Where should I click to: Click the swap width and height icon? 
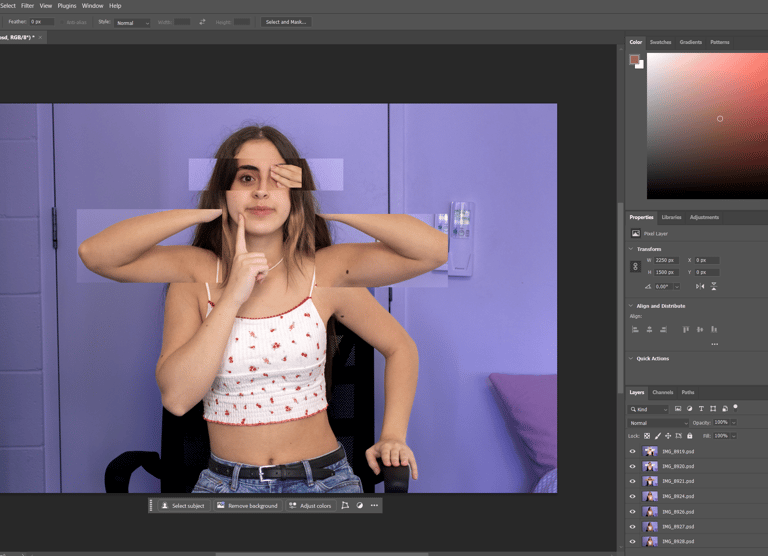point(202,22)
